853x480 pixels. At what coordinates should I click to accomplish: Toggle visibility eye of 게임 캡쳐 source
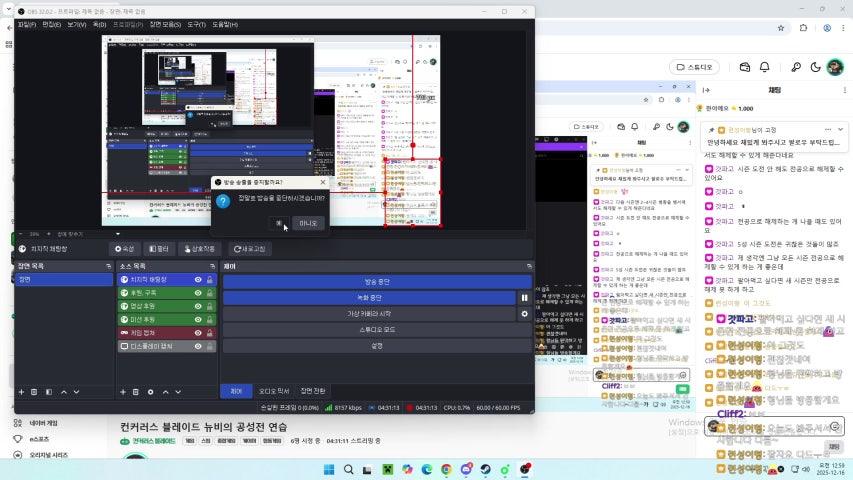tap(198, 333)
